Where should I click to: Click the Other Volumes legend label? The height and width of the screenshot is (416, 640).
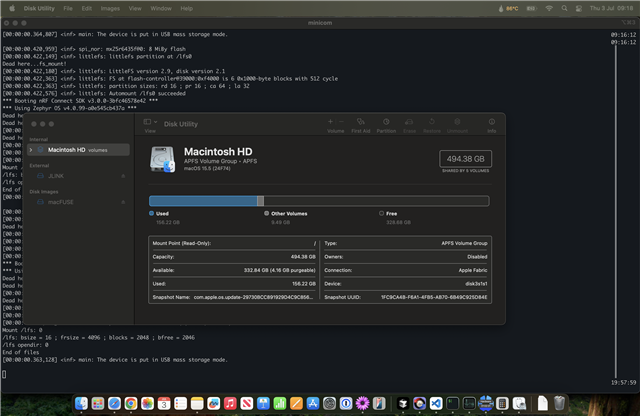(289, 214)
